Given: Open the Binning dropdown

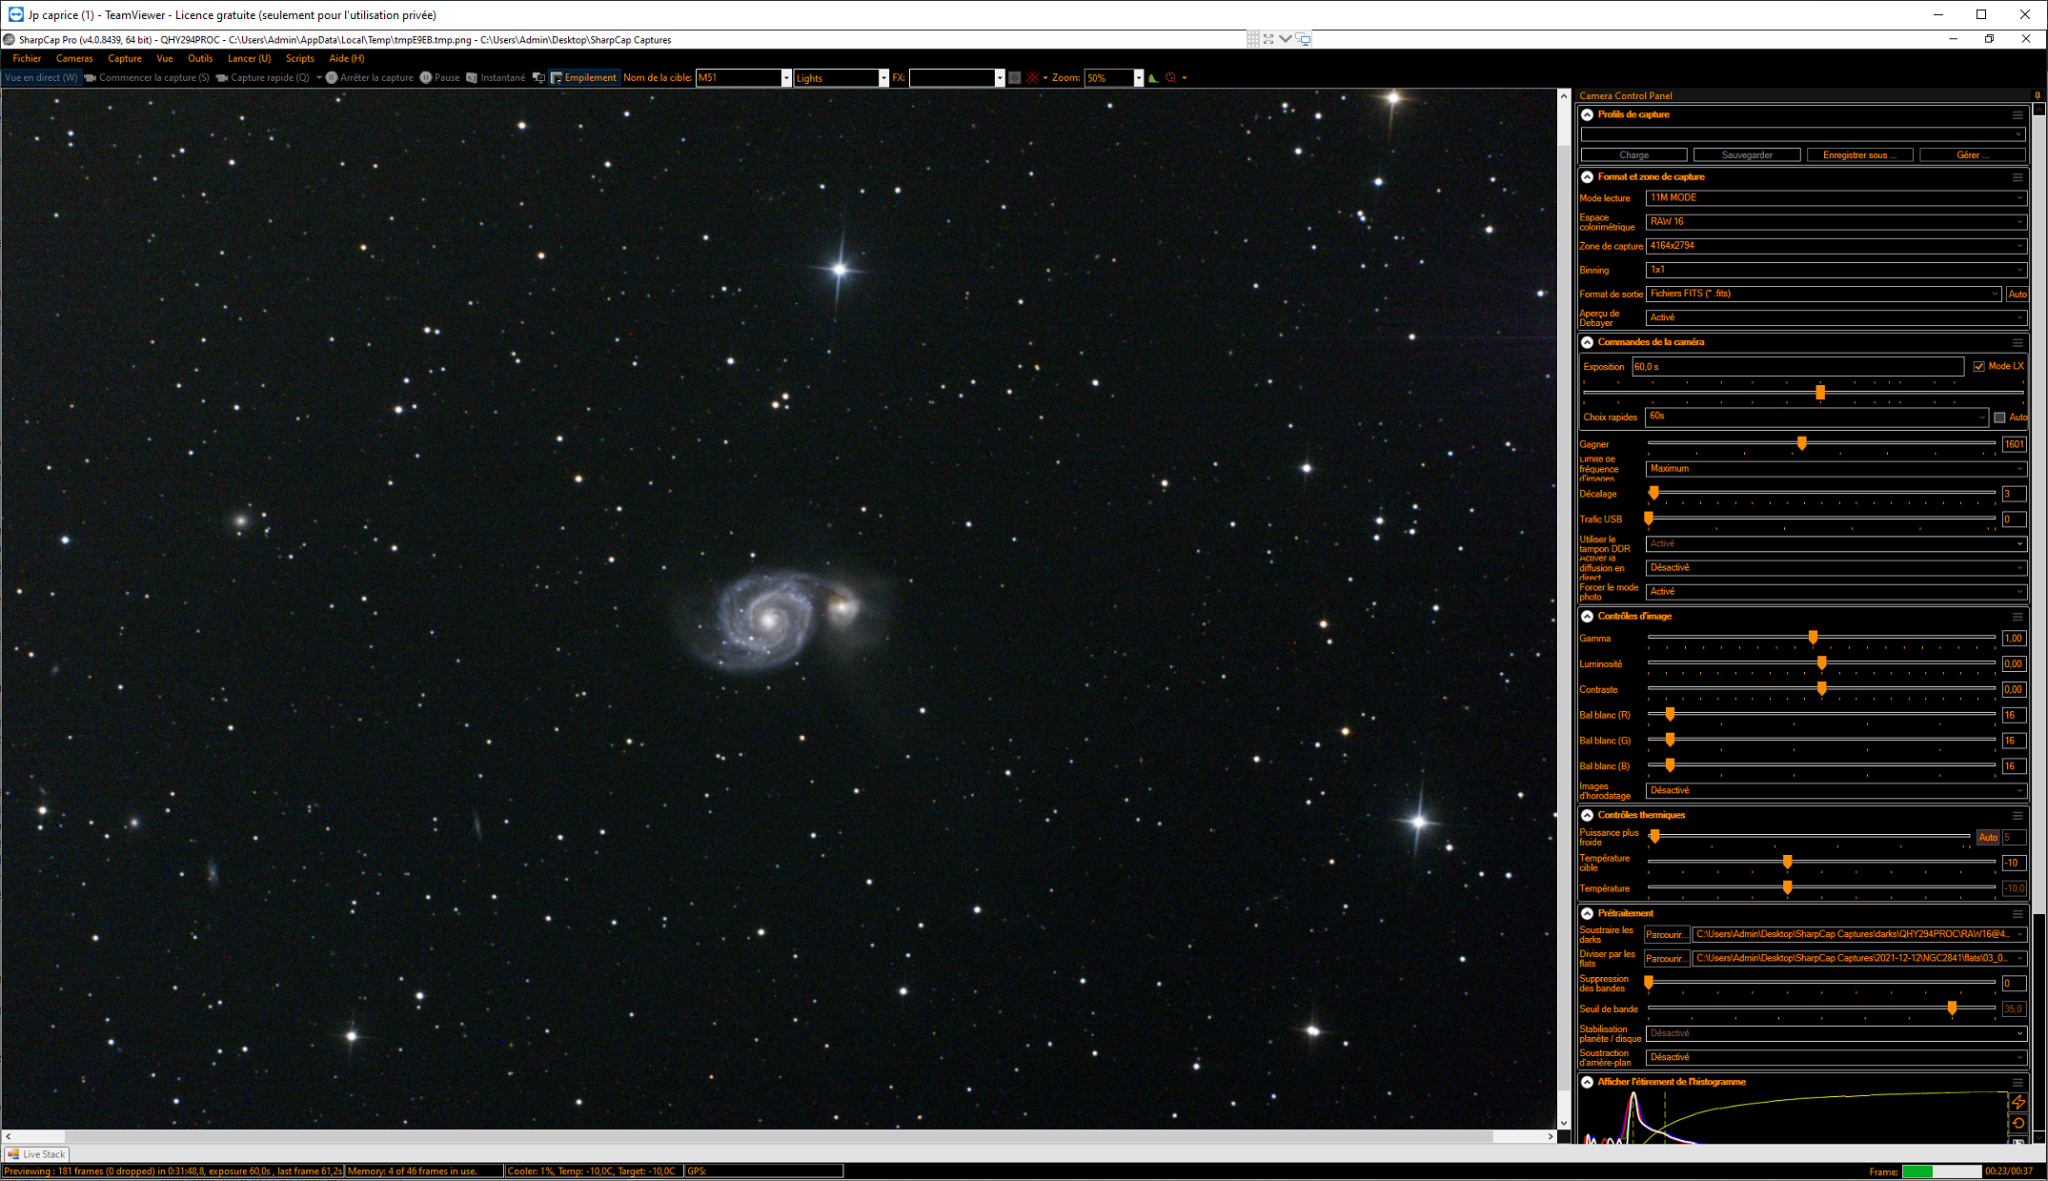Looking at the screenshot, I should [1836, 270].
